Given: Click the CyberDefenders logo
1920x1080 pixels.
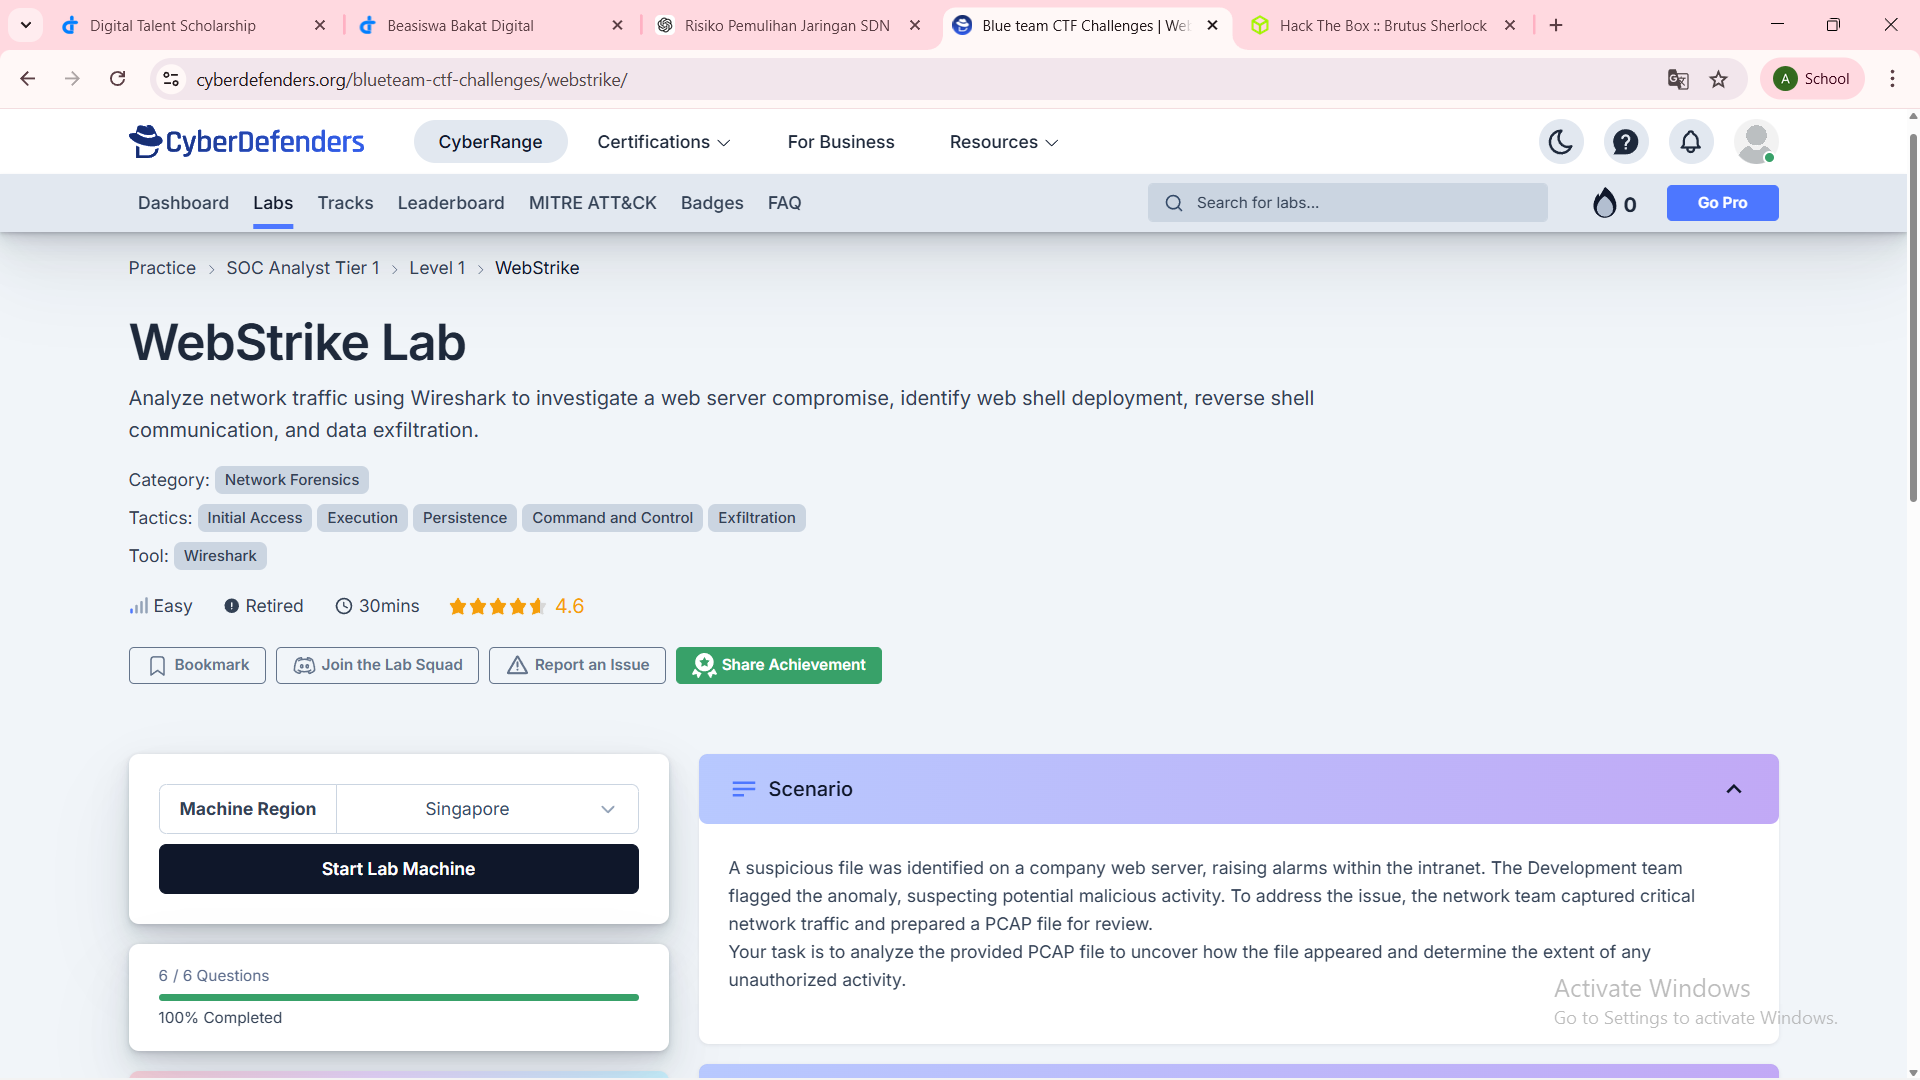Looking at the screenshot, I should tap(246, 141).
